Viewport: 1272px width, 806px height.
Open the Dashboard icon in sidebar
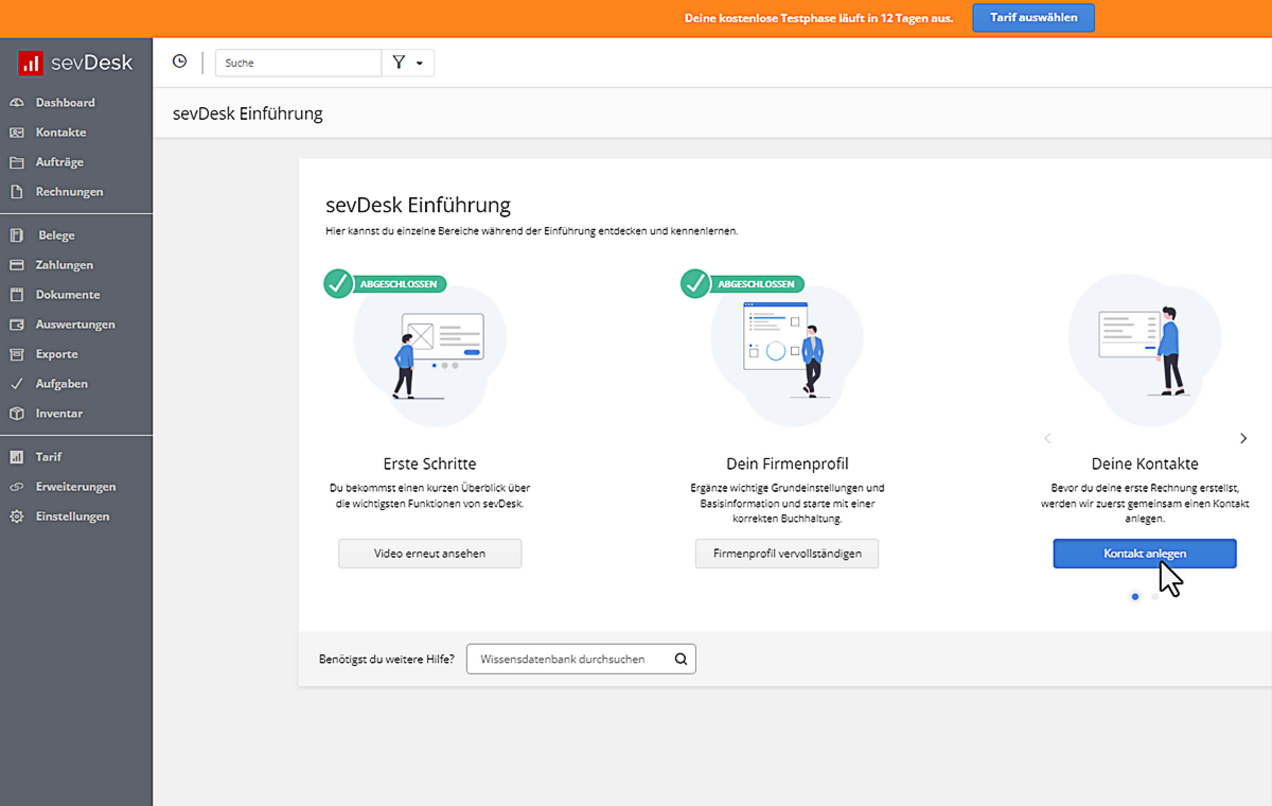17,103
